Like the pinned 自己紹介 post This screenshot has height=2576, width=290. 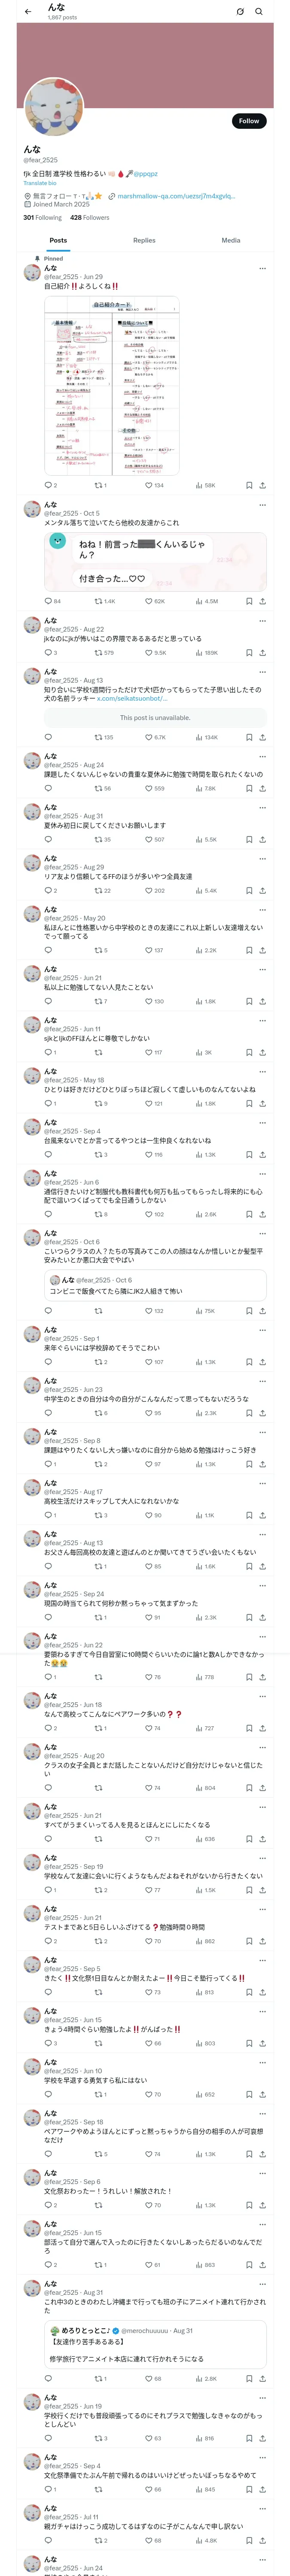[x=149, y=485]
